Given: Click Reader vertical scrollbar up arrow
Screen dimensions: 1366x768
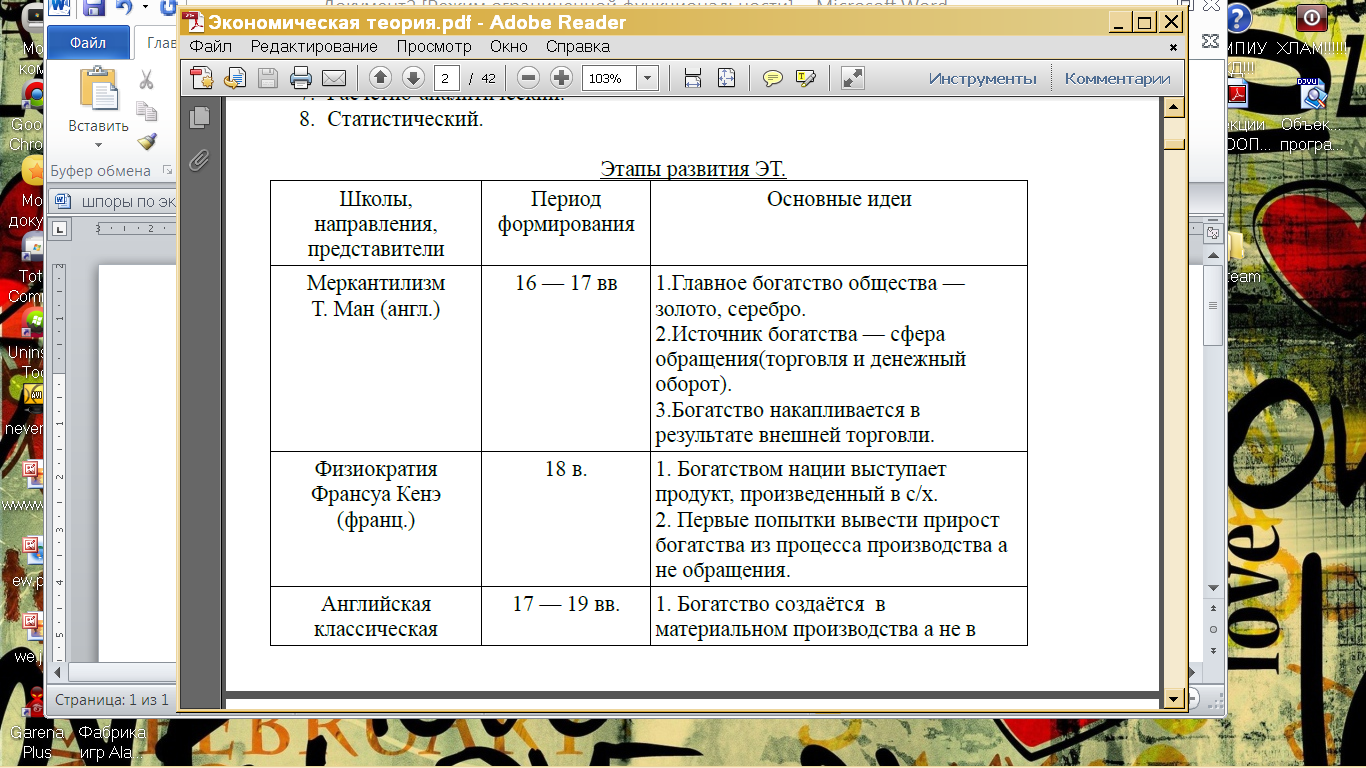Looking at the screenshot, I should (x=1174, y=107).
